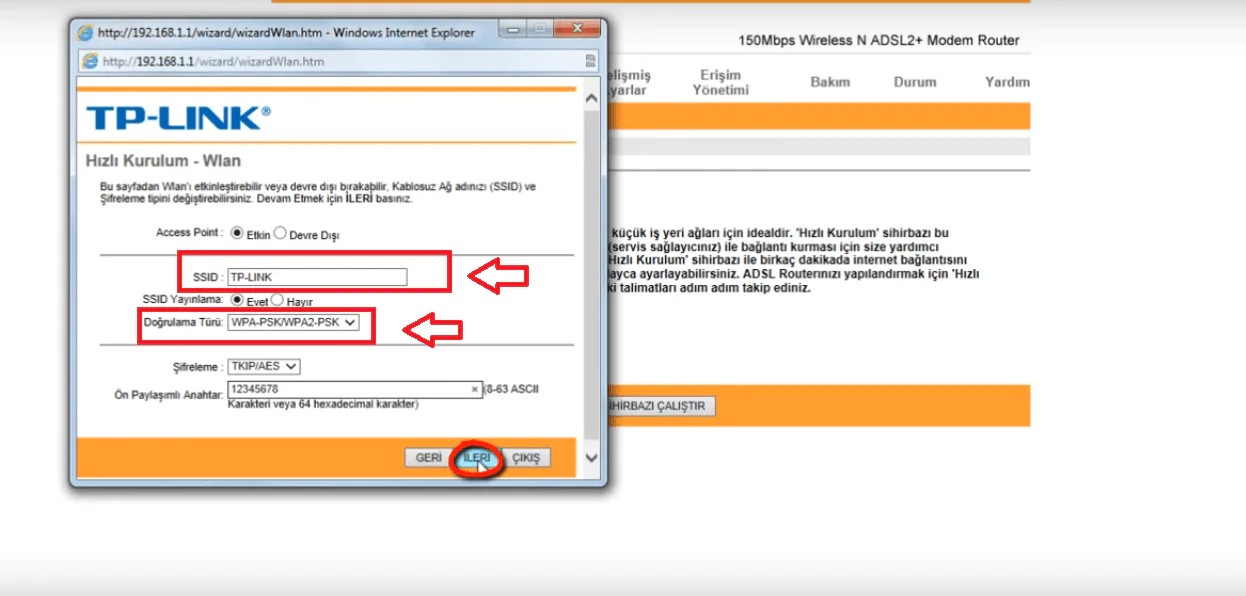The height and width of the screenshot is (596, 1246).
Task: Click the TP-LINK logo
Action: tap(178, 118)
